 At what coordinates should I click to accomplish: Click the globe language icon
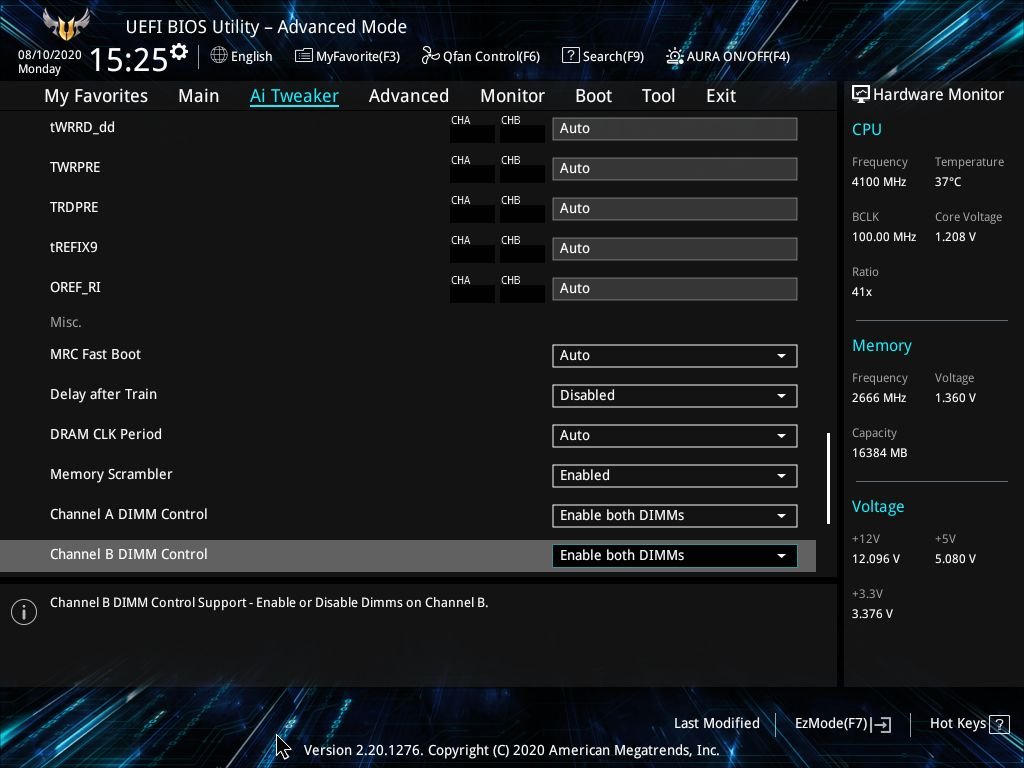coord(219,56)
